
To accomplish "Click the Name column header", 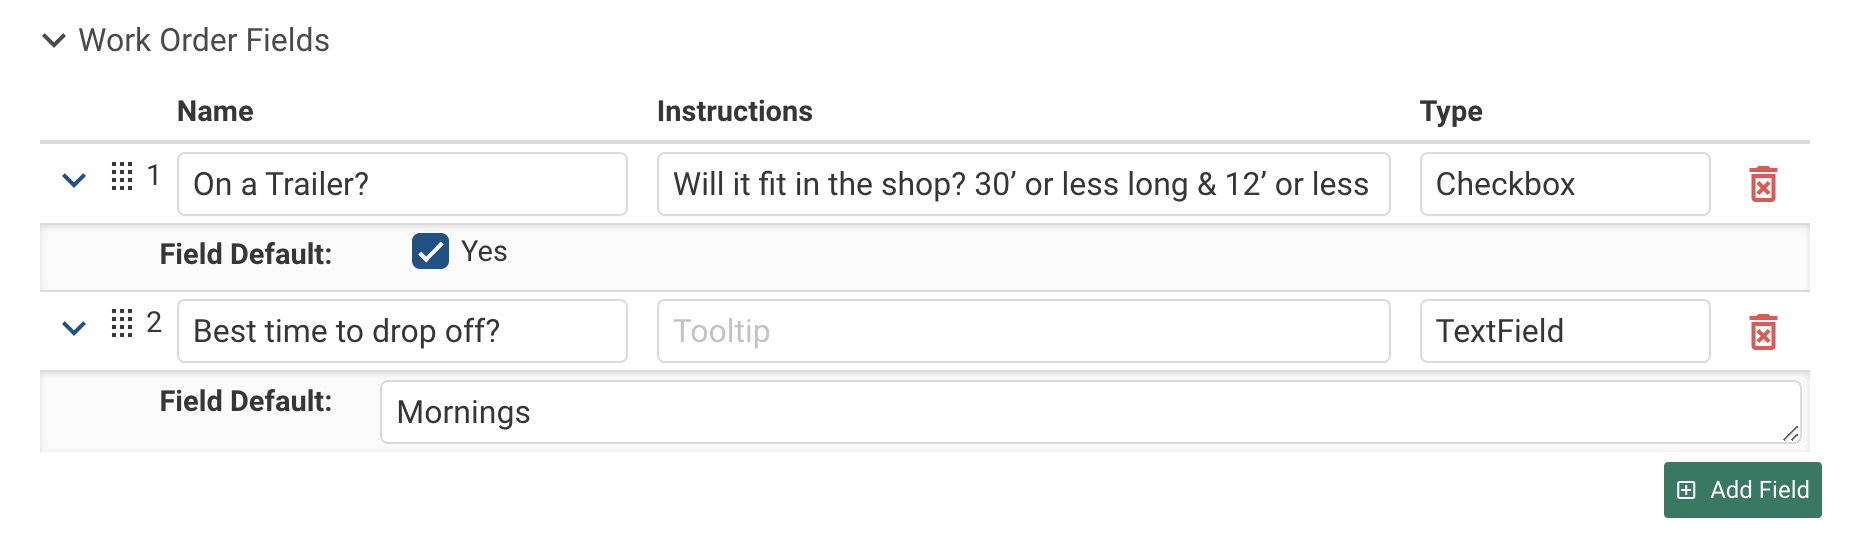I will (215, 111).
